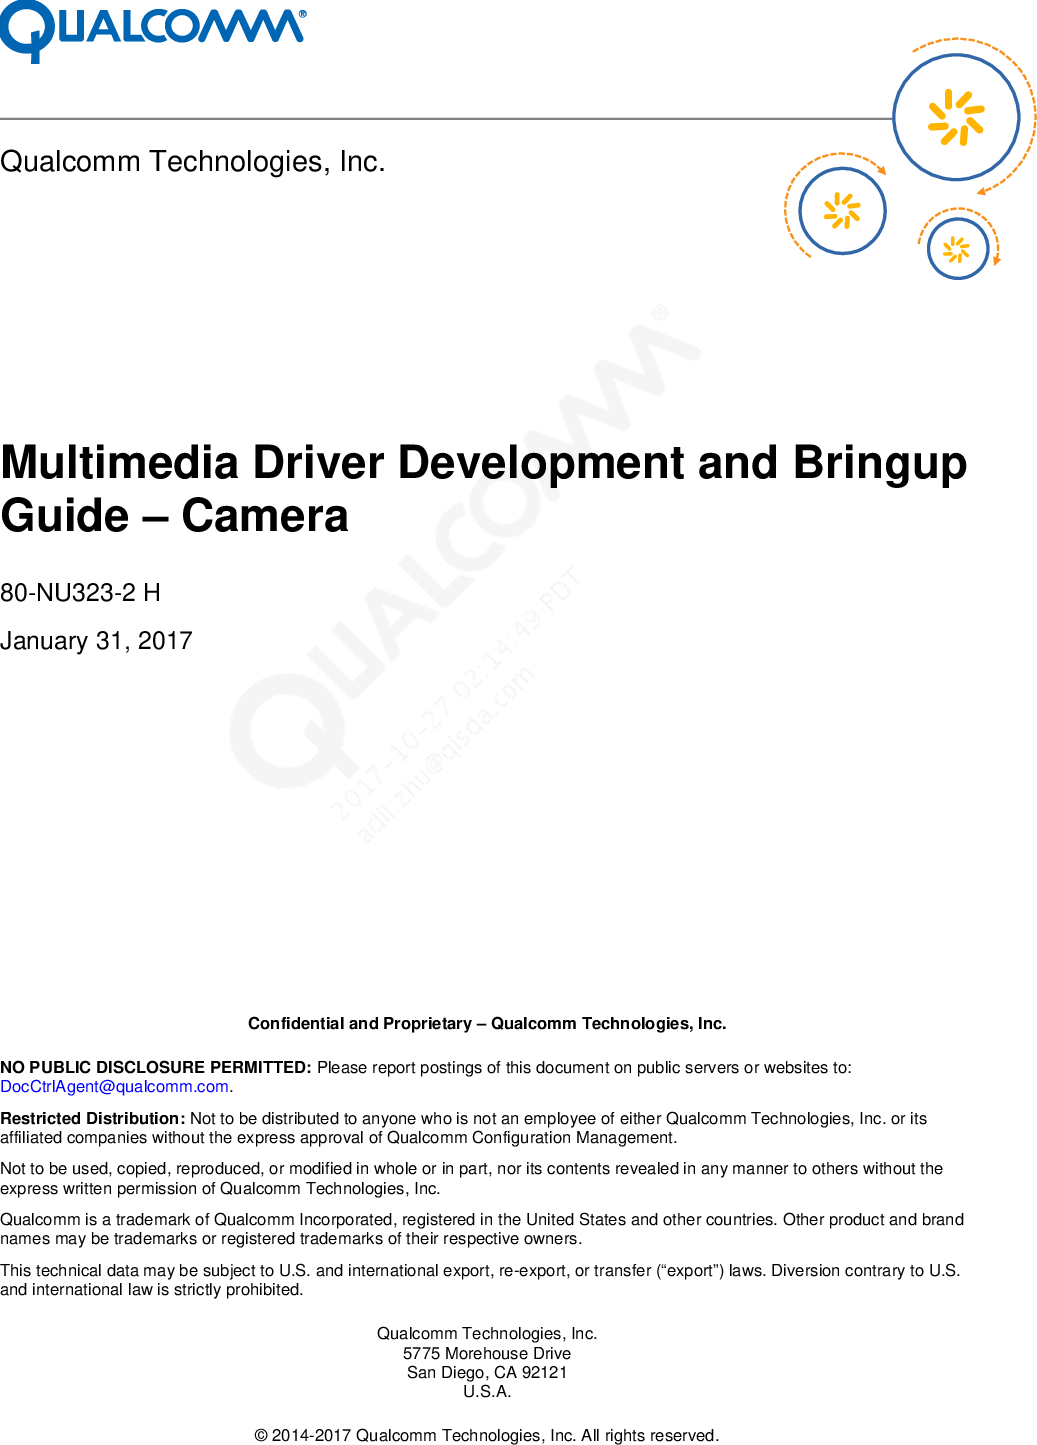The width and height of the screenshot is (1037, 1445).
Task: Click the smallest blue circle graphic
Action: [x=958, y=249]
